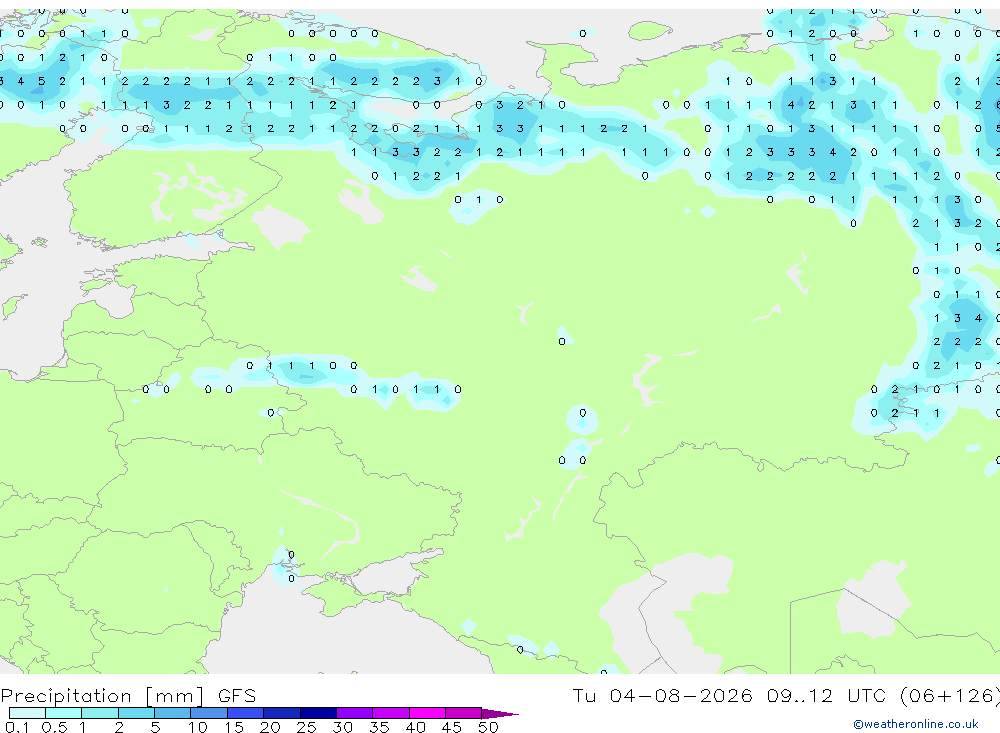Click legend label '35'
Image resolution: width=1000 pixels, height=733 pixels.
coord(379,727)
